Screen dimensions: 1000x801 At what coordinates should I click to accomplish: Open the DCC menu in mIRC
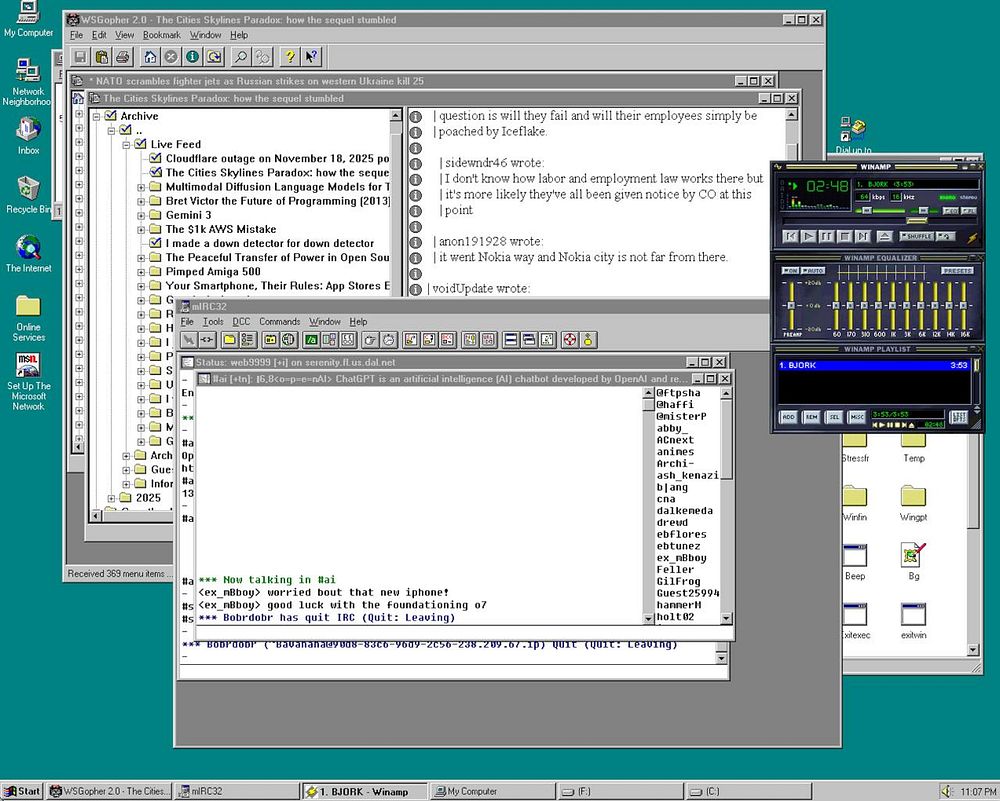241,322
